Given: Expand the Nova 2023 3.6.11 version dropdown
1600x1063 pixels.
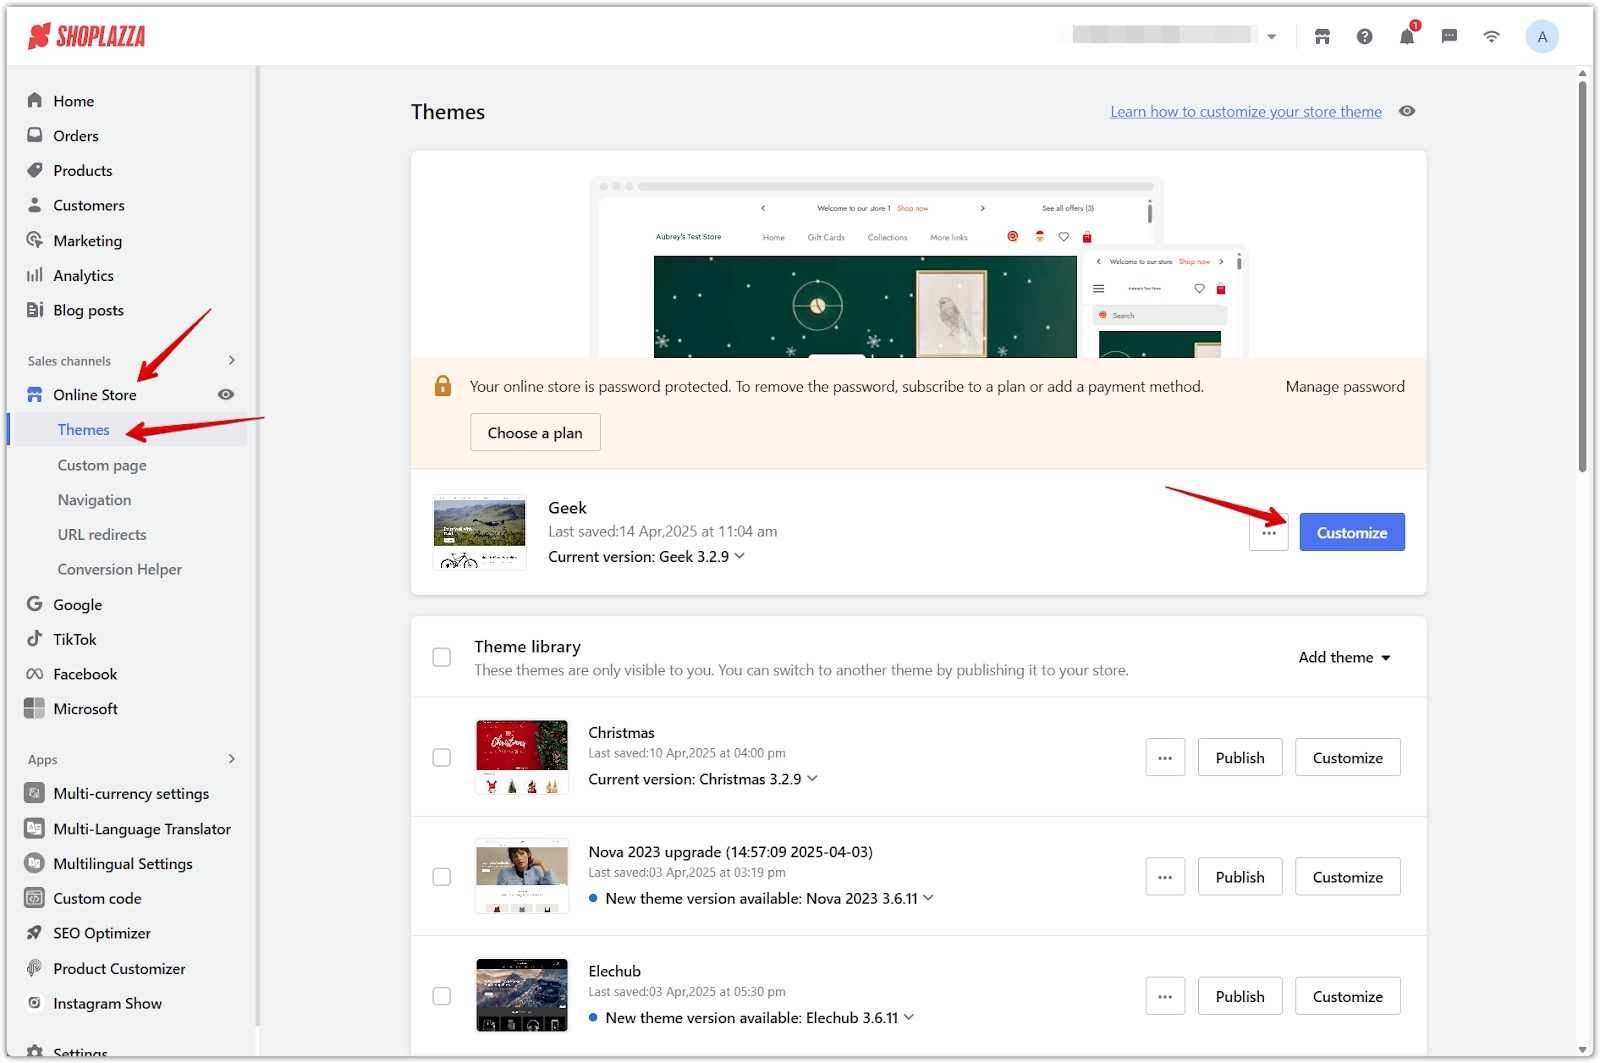Looking at the screenshot, I should click(x=928, y=897).
